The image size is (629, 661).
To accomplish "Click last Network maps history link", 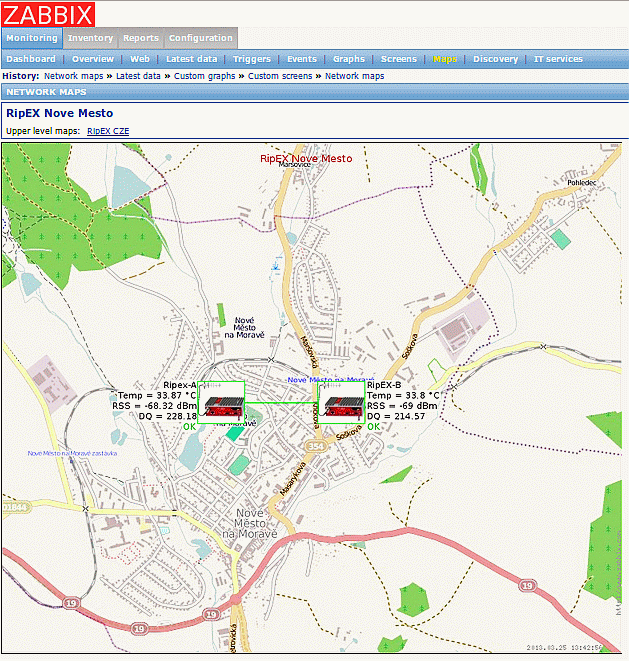I will 355,76.
